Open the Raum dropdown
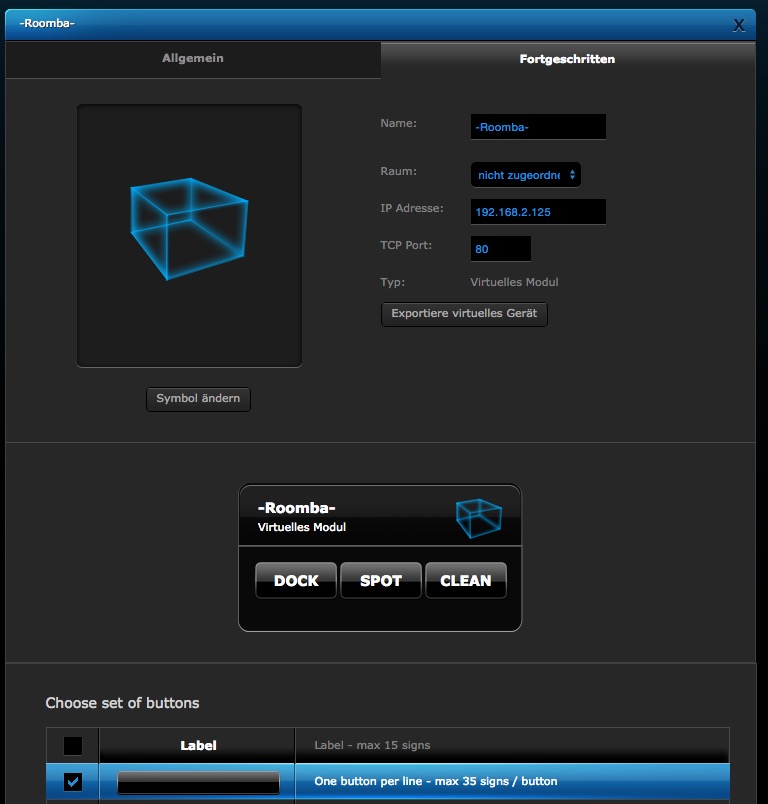 click(x=525, y=175)
